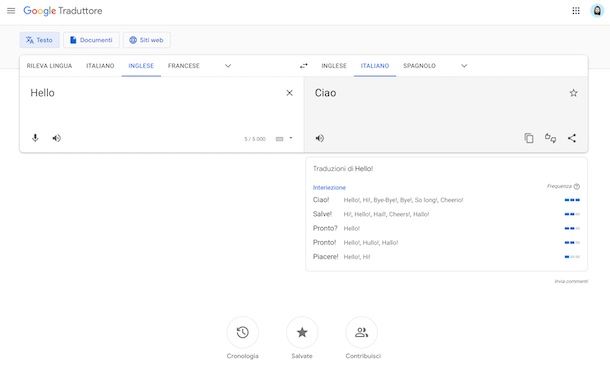
Task: Copy the translation to clipboard
Action: click(529, 138)
